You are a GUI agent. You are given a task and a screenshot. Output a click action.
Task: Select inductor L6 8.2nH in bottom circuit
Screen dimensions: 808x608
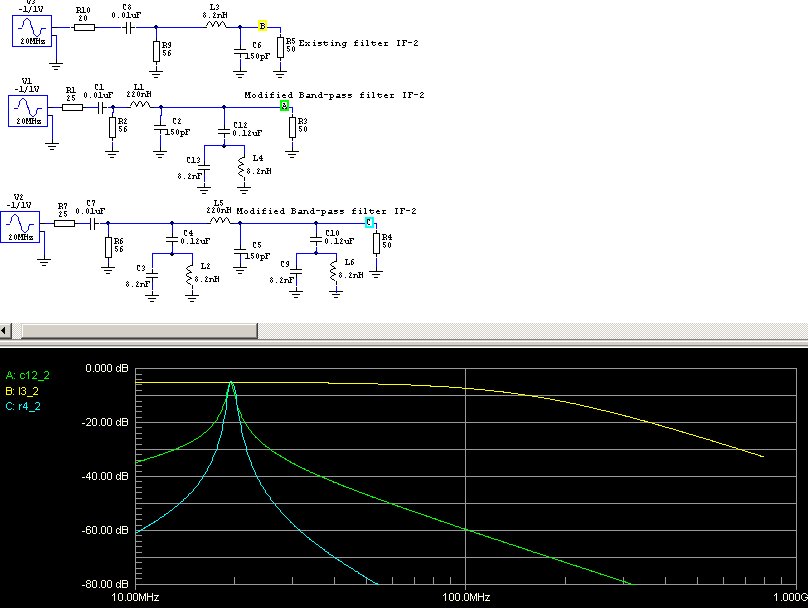335,271
